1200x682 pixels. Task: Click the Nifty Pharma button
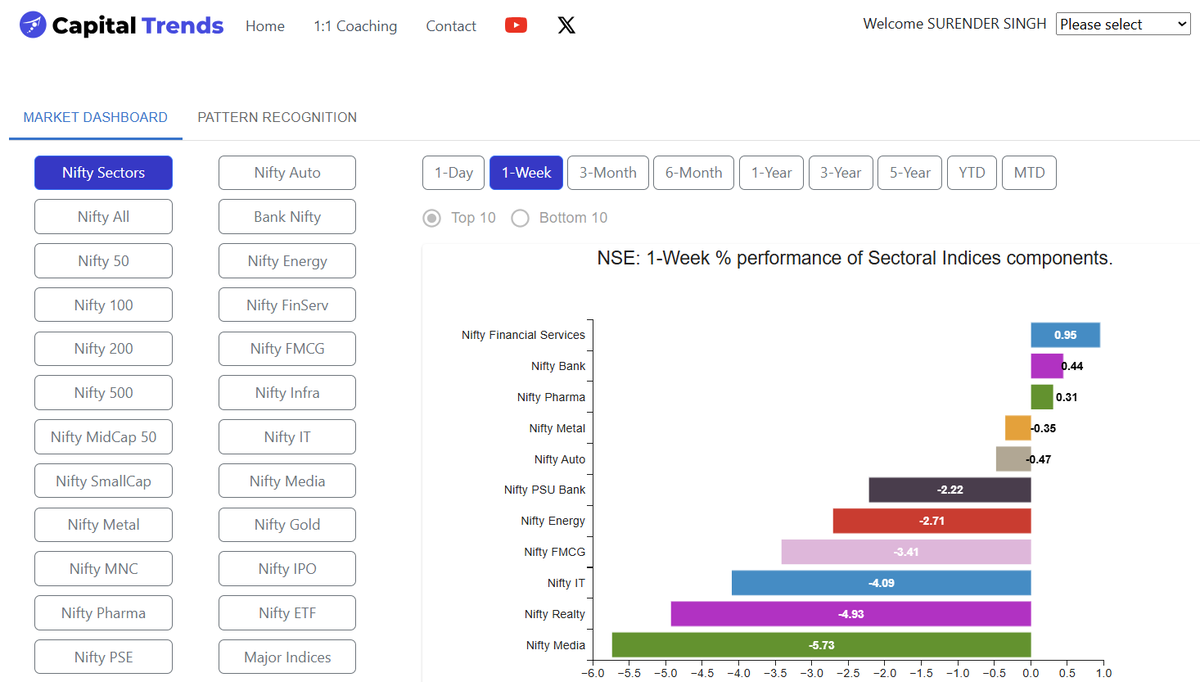(103, 613)
